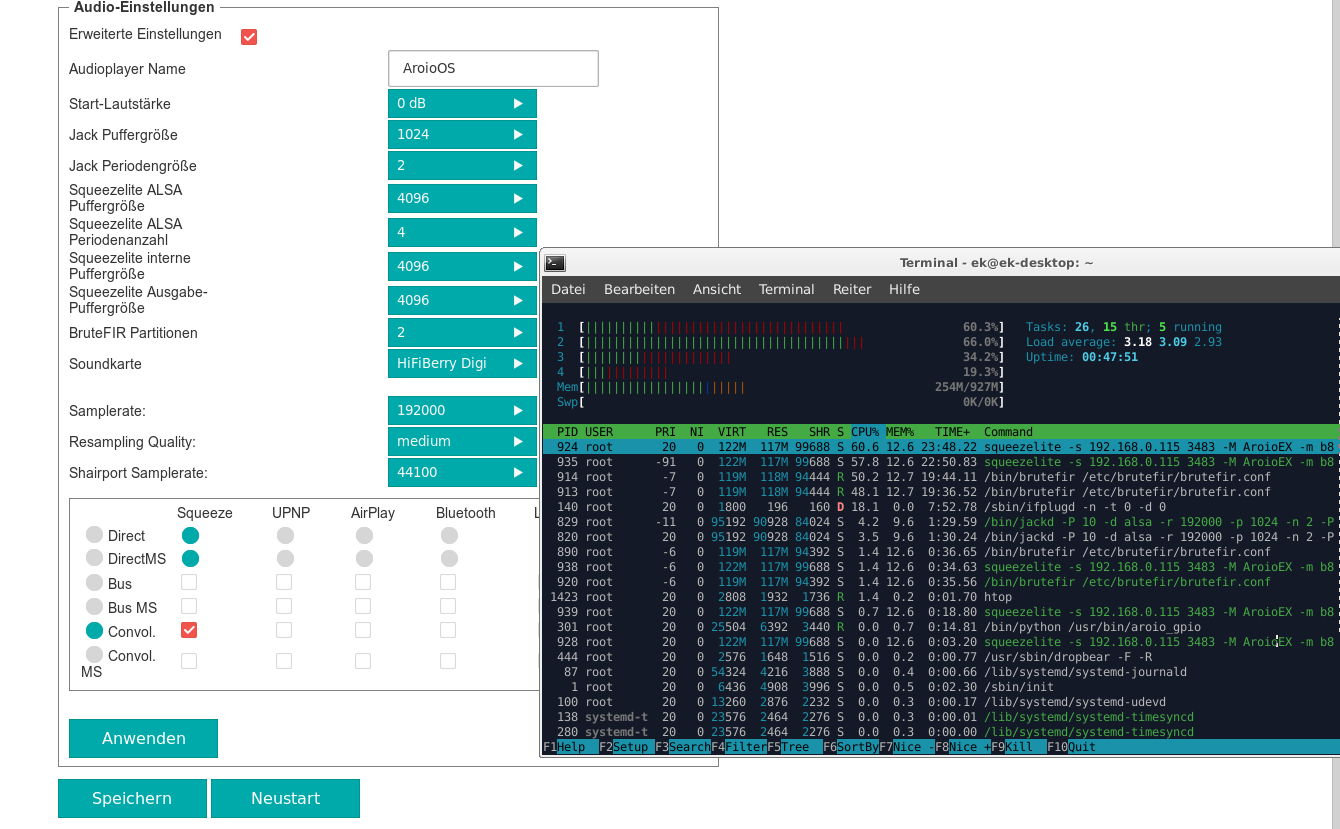Open the Soundkarte HiFiBerry Digi dropdown
The height and width of the screenshot is (829, 1340).
click(462, 363)
